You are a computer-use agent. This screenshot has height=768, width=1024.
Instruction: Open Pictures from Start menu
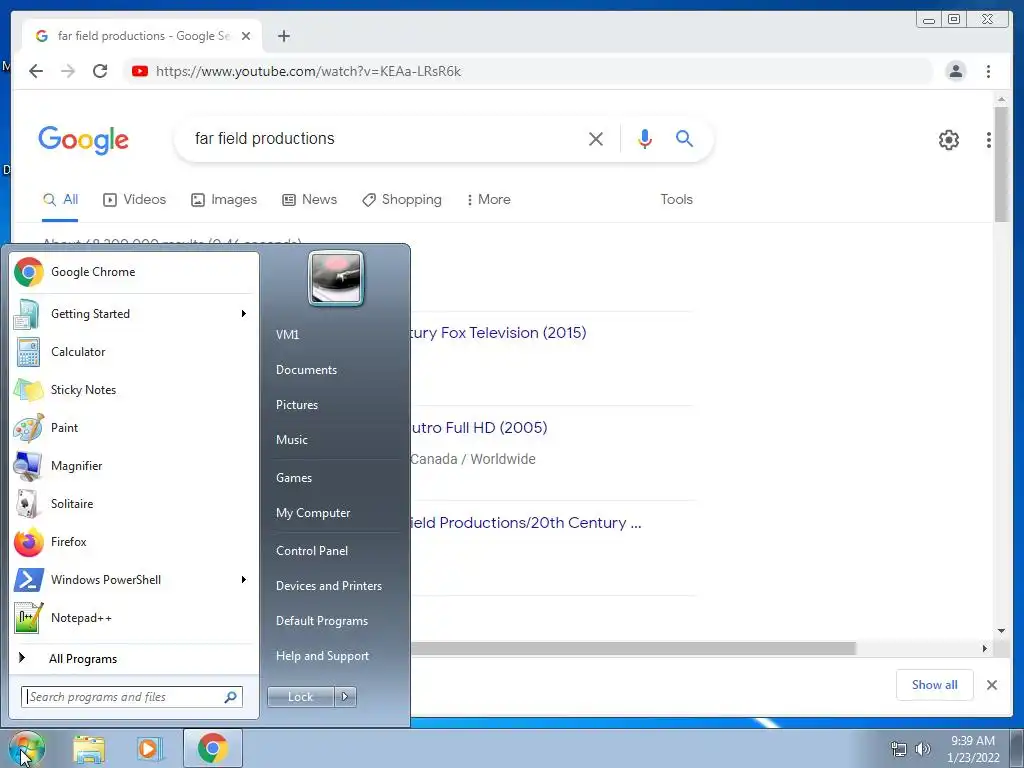(296, 405)
